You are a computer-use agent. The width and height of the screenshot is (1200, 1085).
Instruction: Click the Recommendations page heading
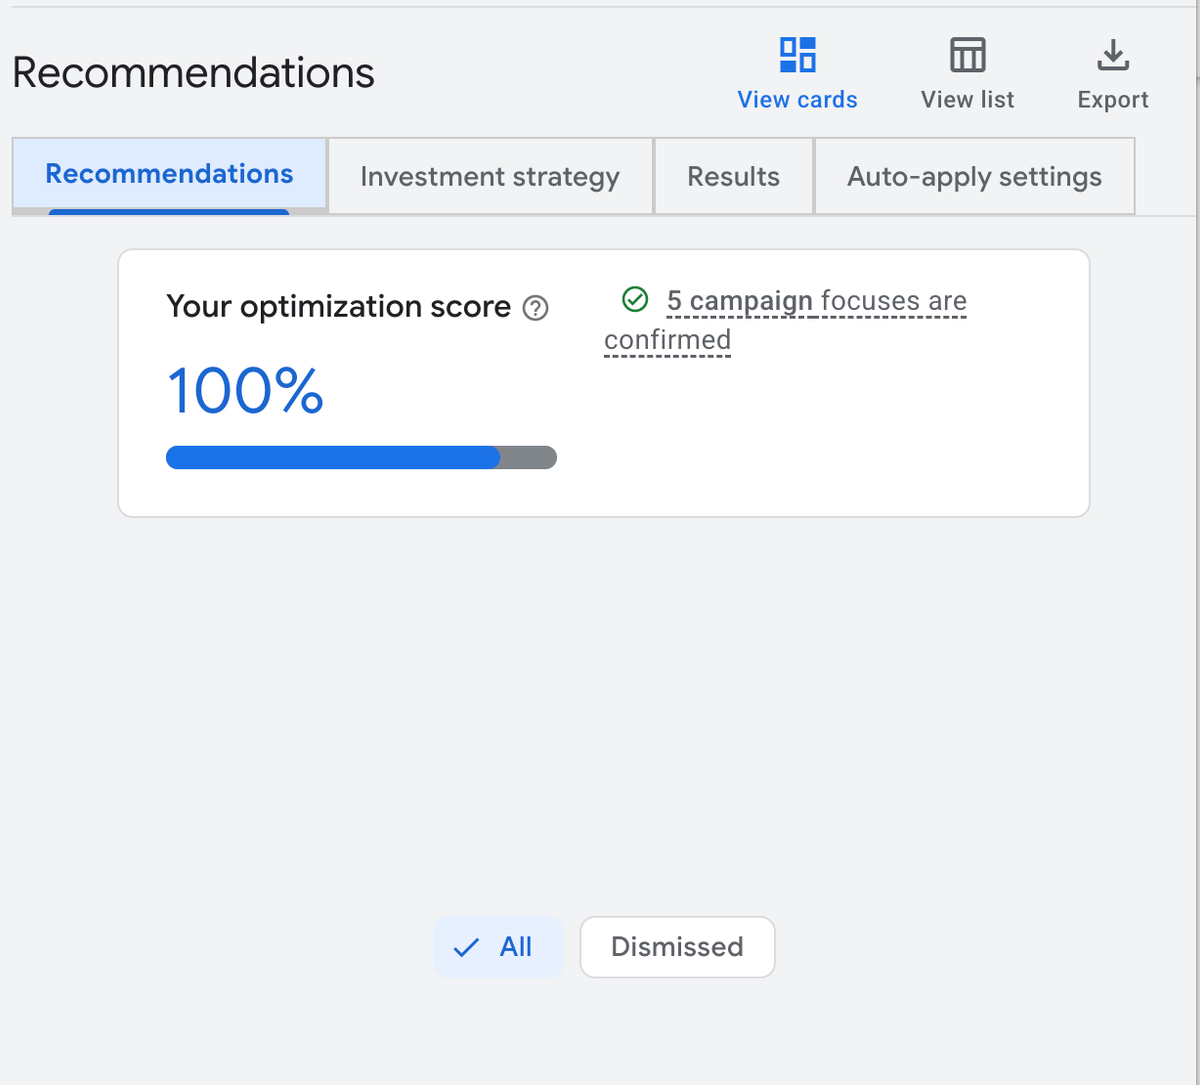point(193,73)
